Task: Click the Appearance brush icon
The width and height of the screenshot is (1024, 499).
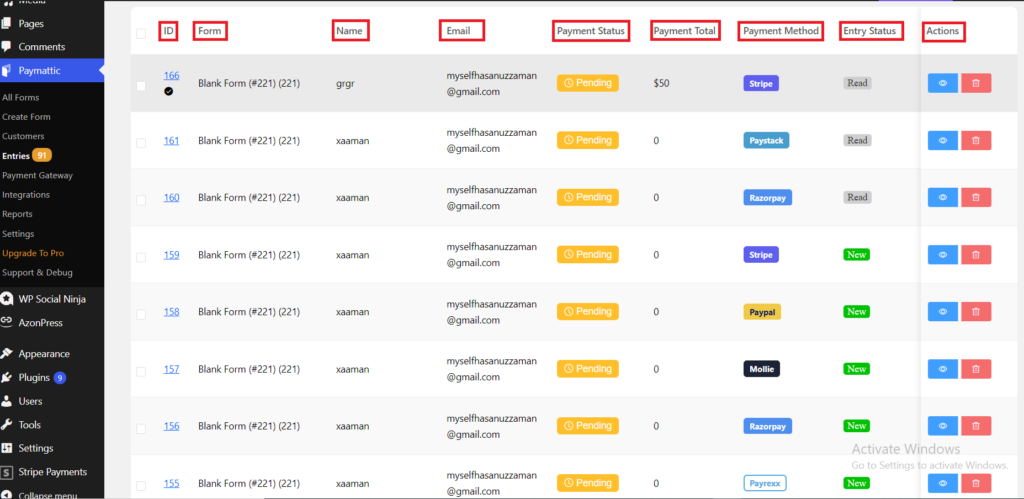Action: pos(7,353)
